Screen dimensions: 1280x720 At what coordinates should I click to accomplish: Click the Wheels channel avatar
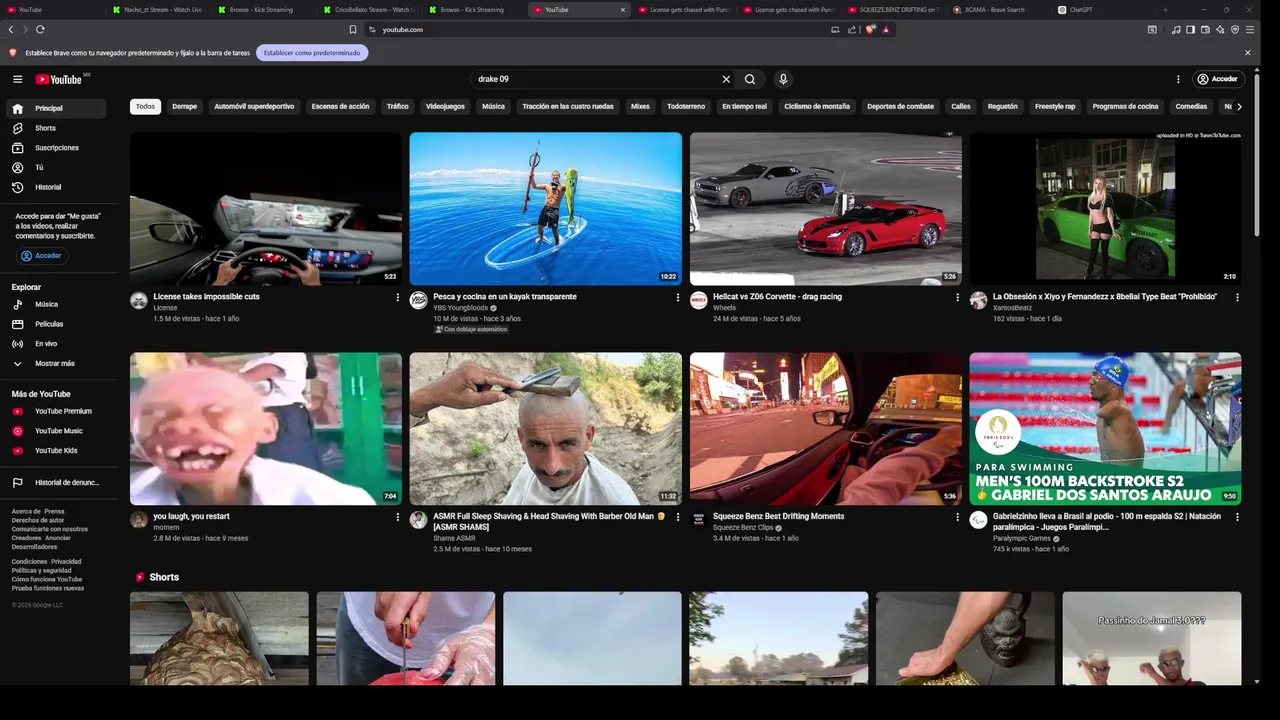[x=699, y=300]
